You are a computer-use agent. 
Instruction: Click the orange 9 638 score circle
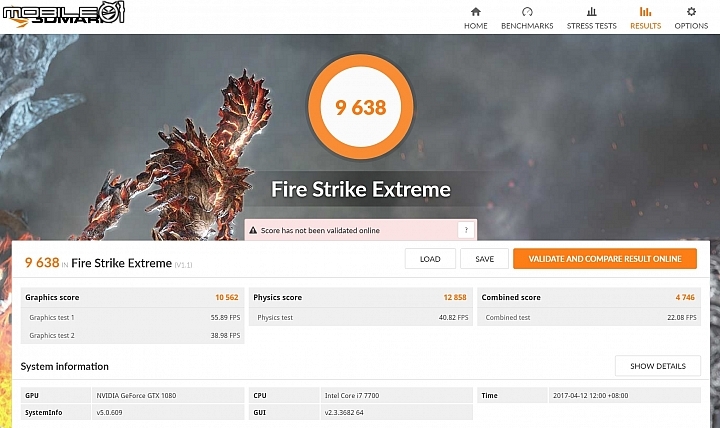coord(361,107)
